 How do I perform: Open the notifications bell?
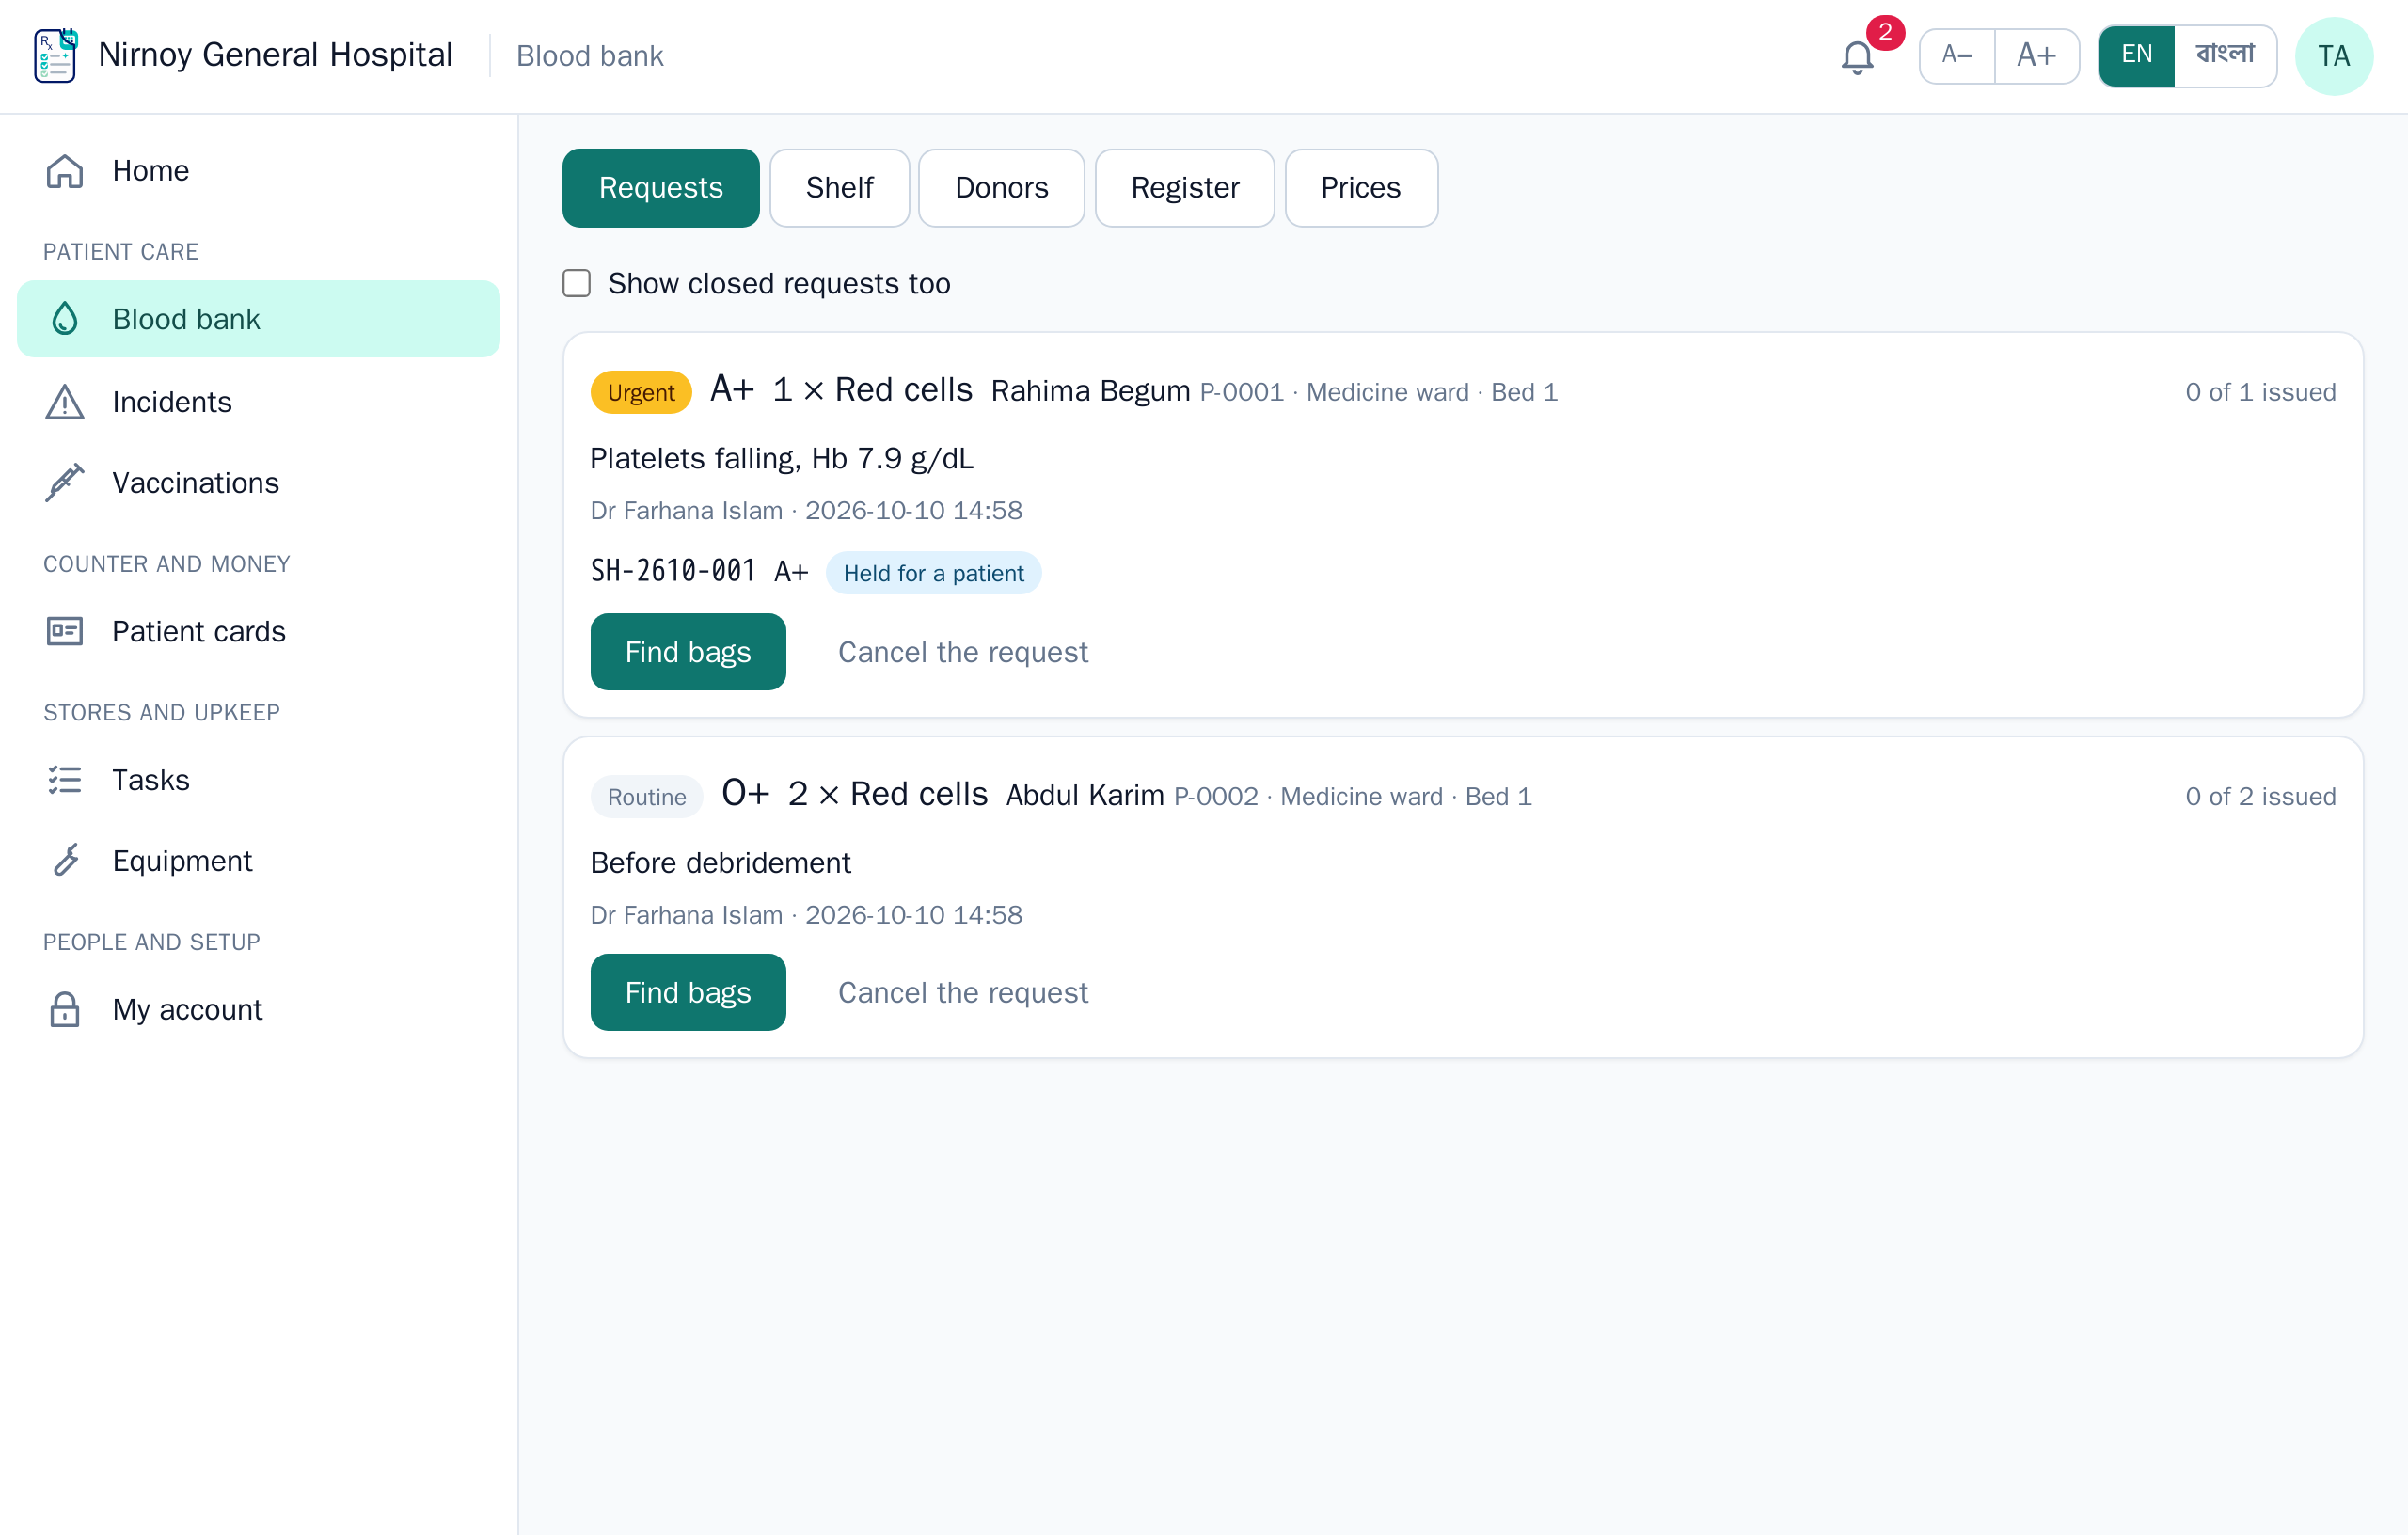(x=1857, y=56)
